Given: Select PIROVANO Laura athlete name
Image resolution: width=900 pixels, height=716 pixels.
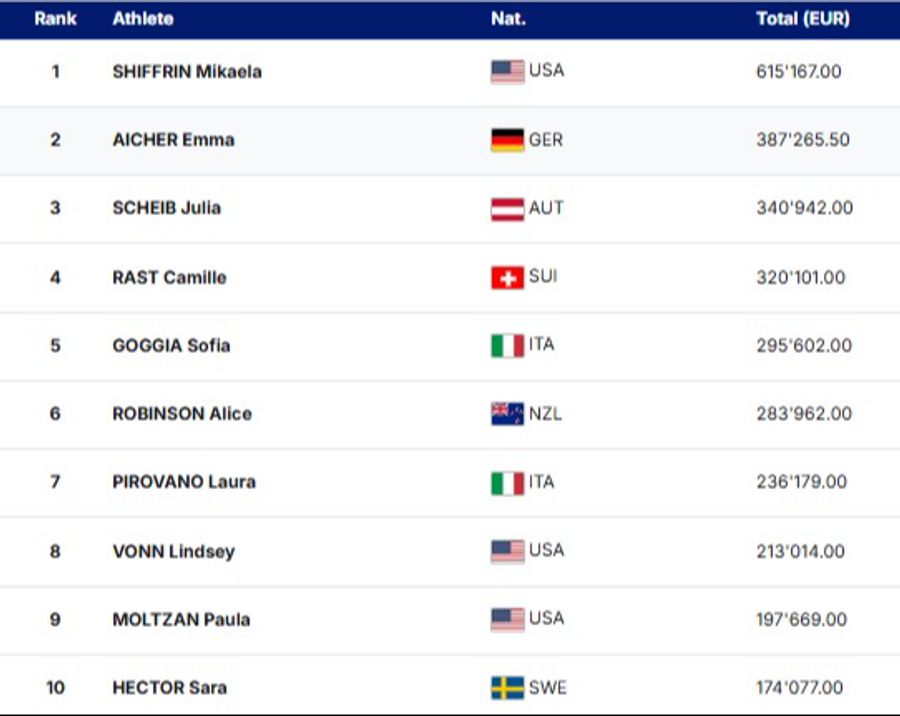Looking at the screenshot, I should point(184,482).
